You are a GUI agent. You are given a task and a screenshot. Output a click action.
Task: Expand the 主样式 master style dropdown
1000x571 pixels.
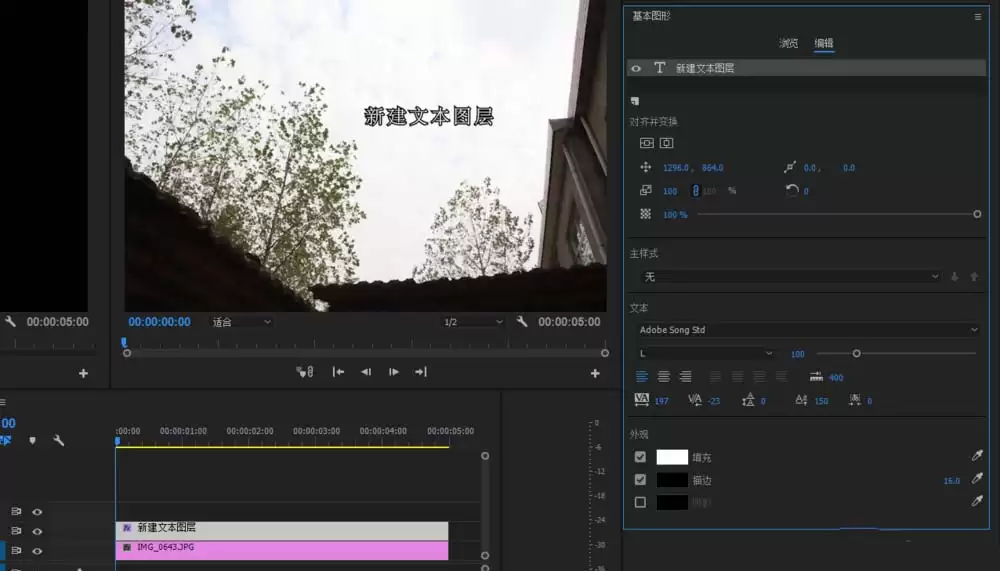click(790, 276)
